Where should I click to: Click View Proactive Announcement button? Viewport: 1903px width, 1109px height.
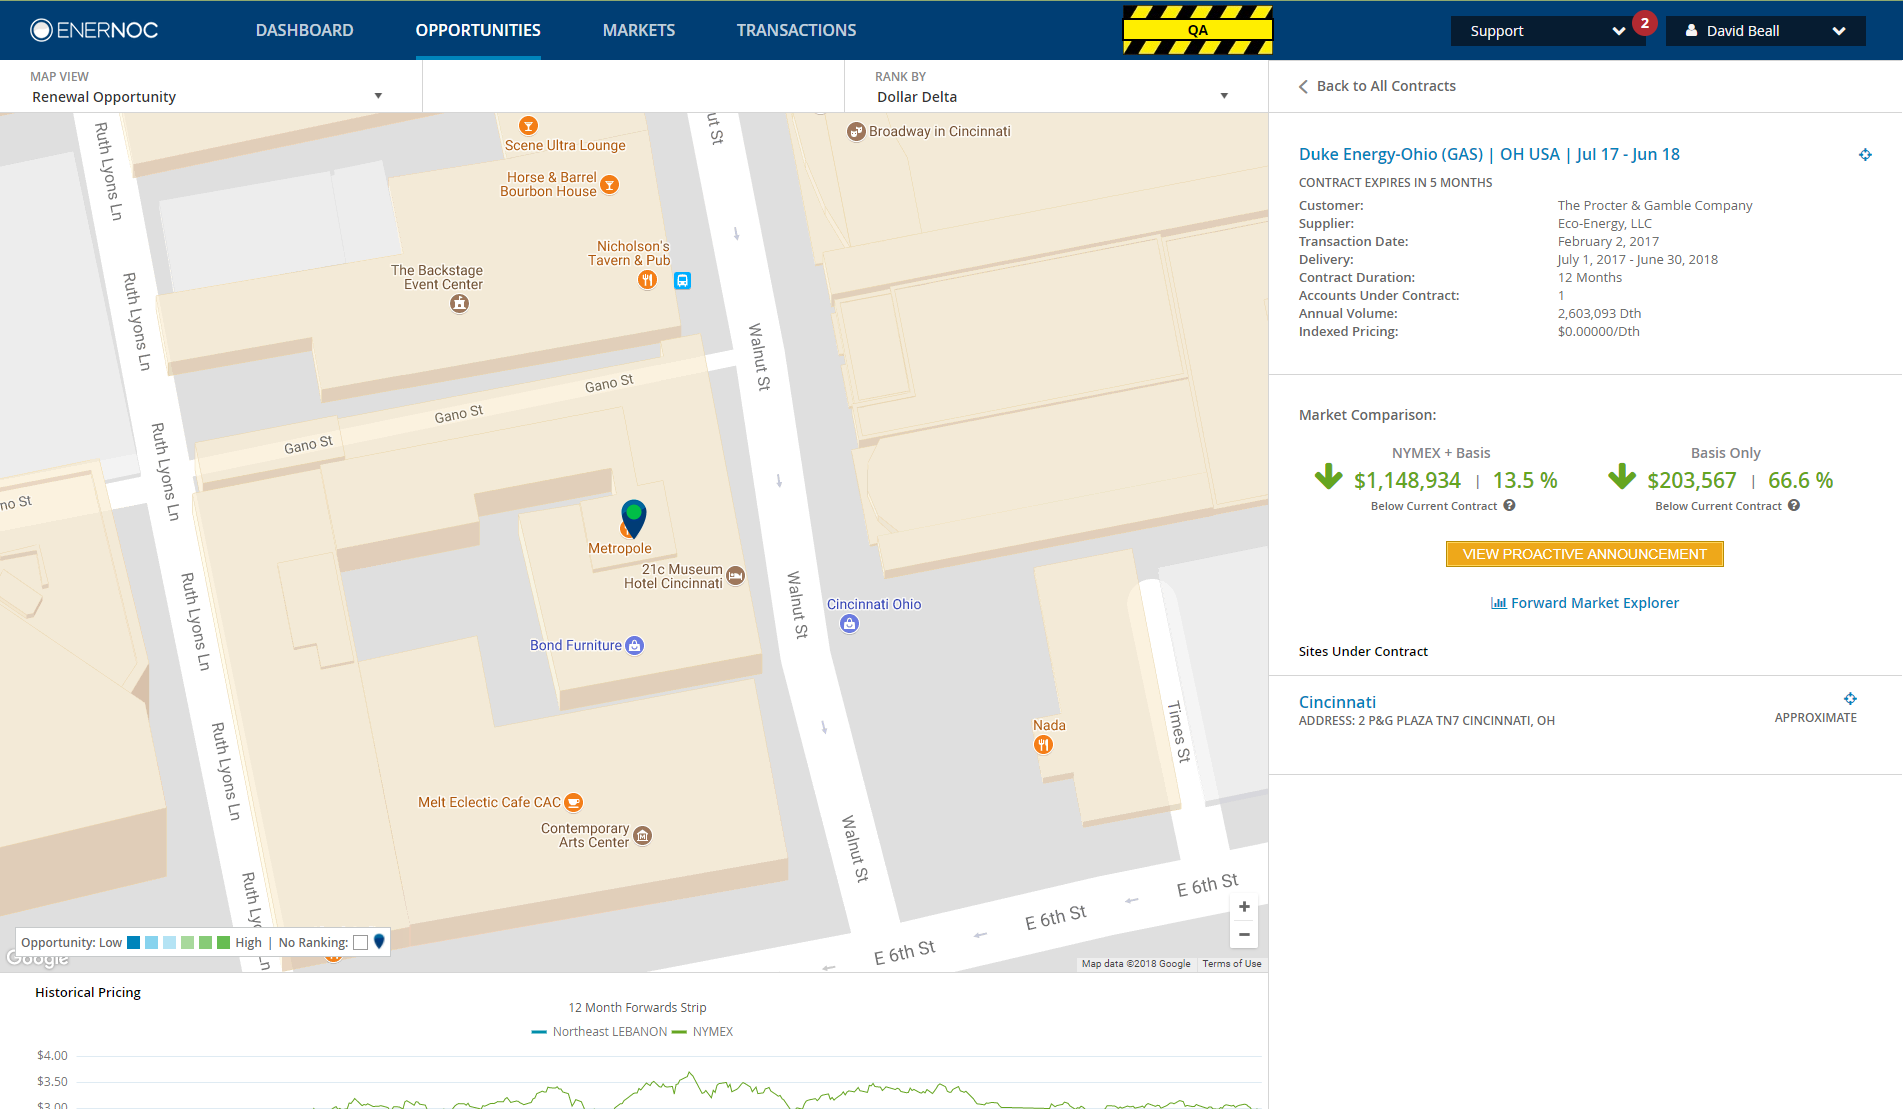(1585, 554)
